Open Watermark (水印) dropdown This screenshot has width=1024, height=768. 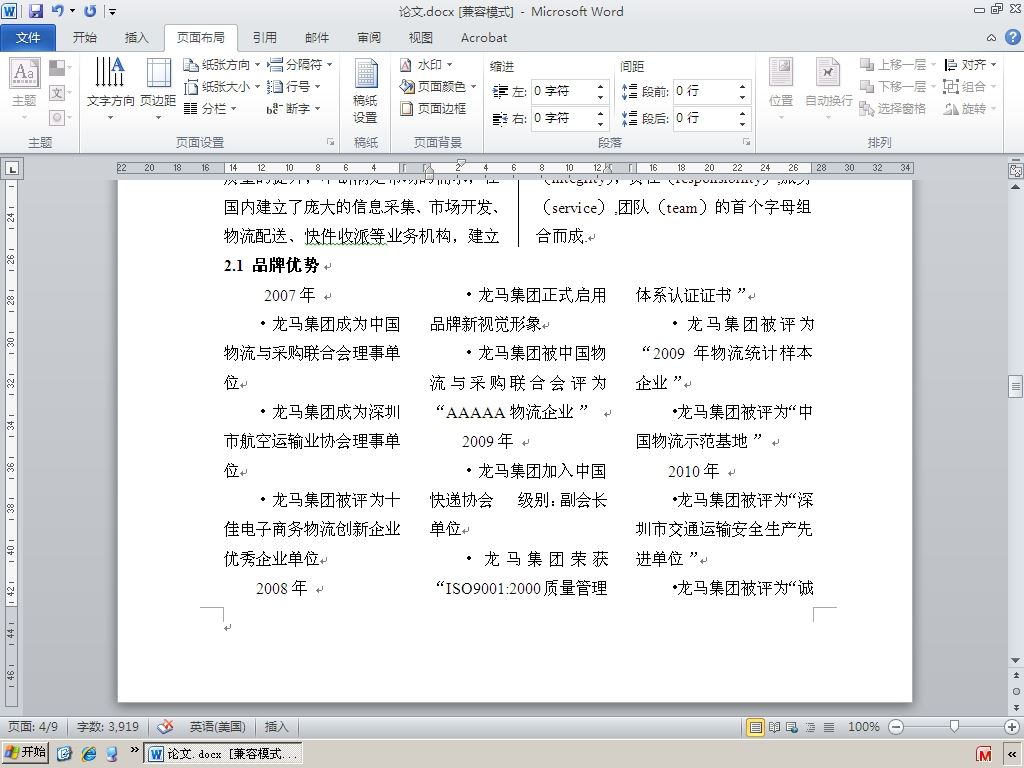(426, 65)
